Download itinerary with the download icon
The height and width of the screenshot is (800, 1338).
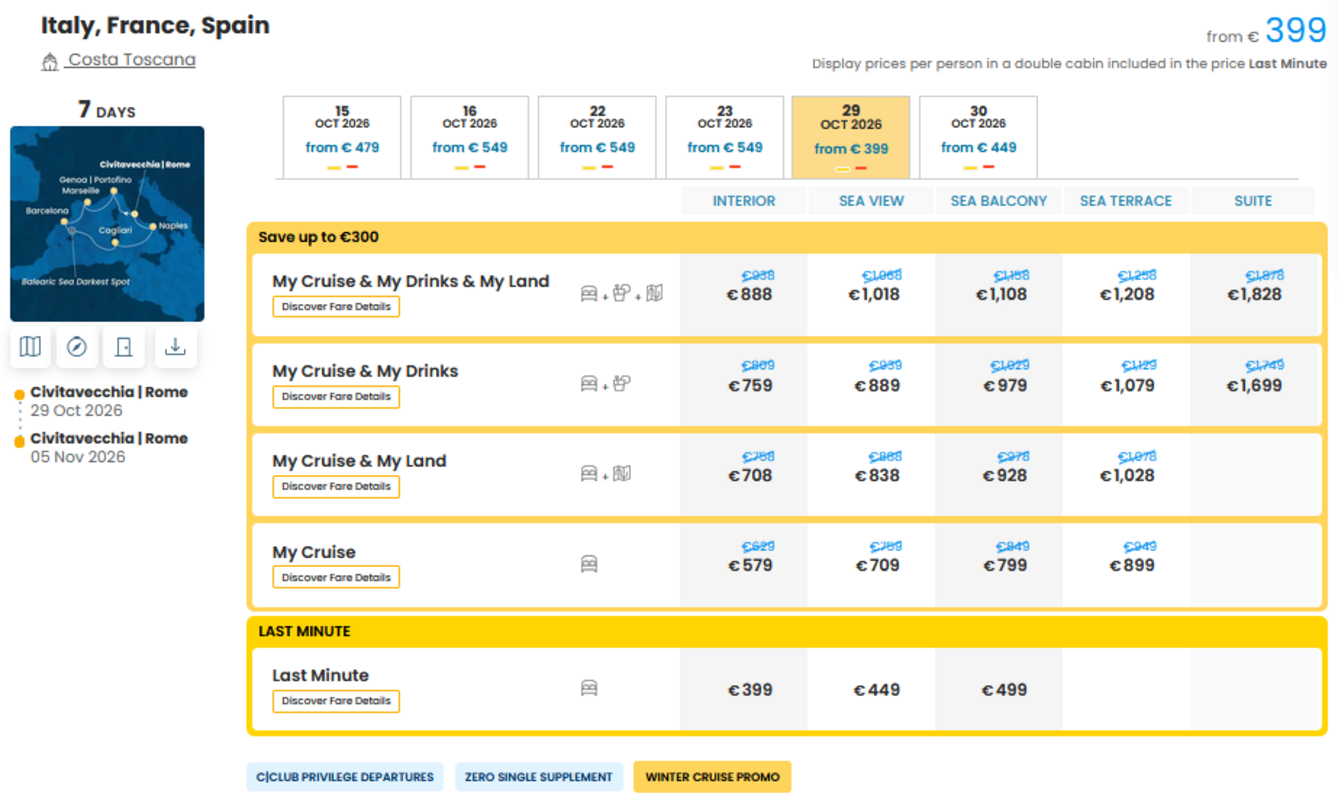pyautogui.click(x=175, y=347)
